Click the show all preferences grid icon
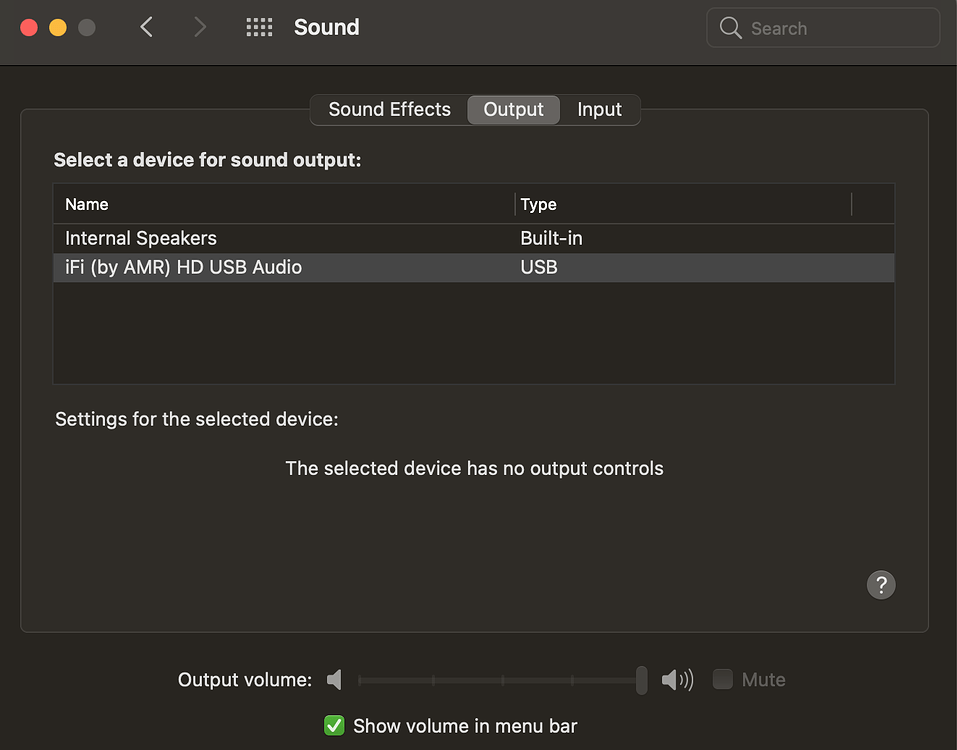This screenshot has height=750, width=957. 259,27
